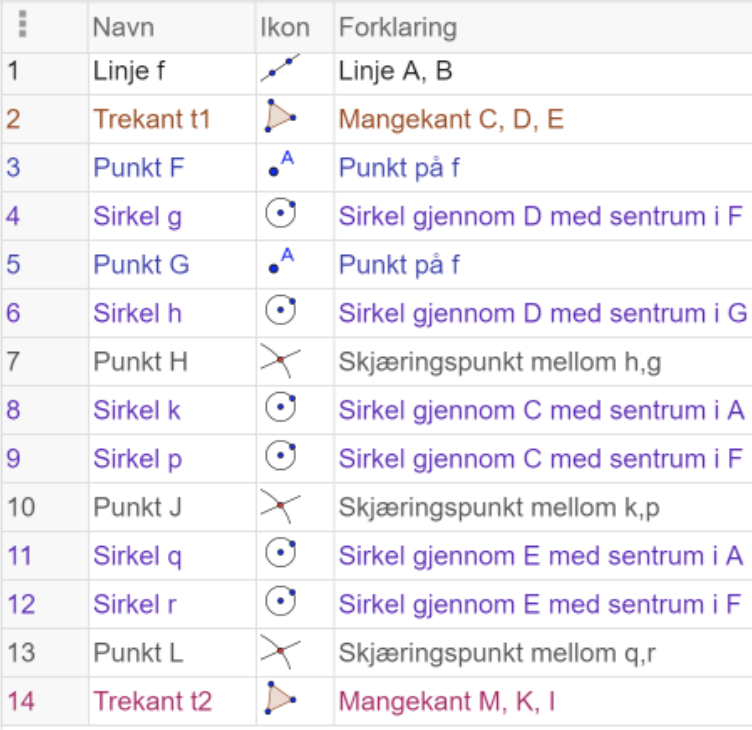Screen dimensions: 752x730
Task: Click the Ikon column header
Action: pyautogui.click(x=284, y=27)
